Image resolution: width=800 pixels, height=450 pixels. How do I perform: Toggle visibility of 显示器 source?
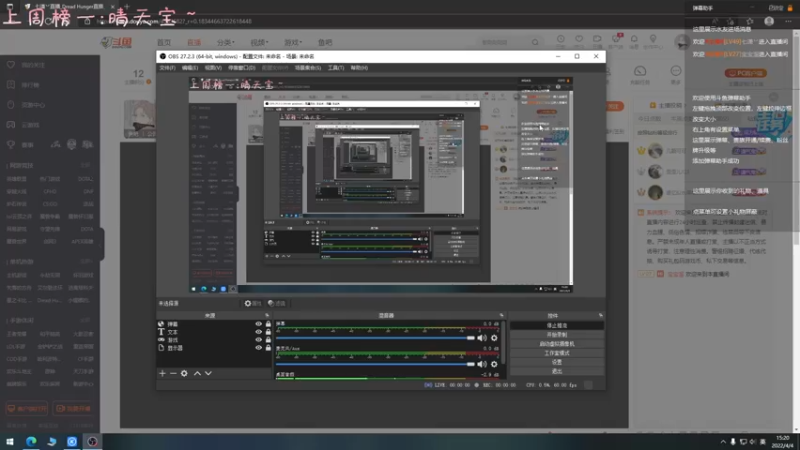click(x=259, y=348)
